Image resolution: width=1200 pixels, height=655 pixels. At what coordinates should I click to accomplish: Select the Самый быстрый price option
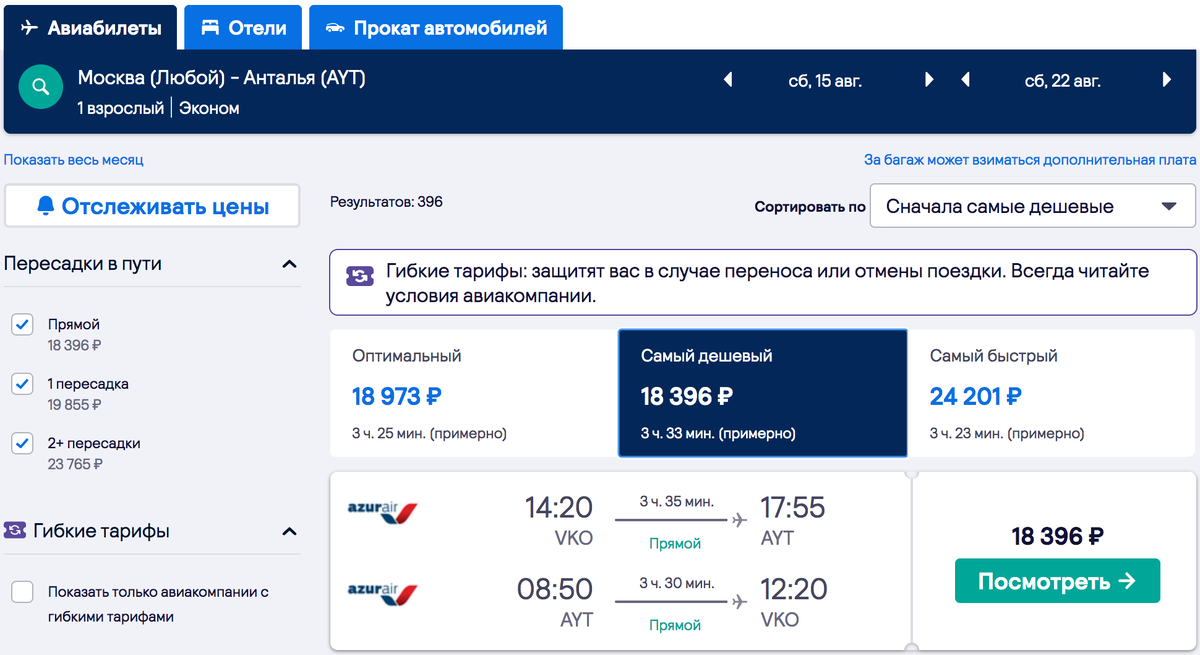click(1051, 393)
